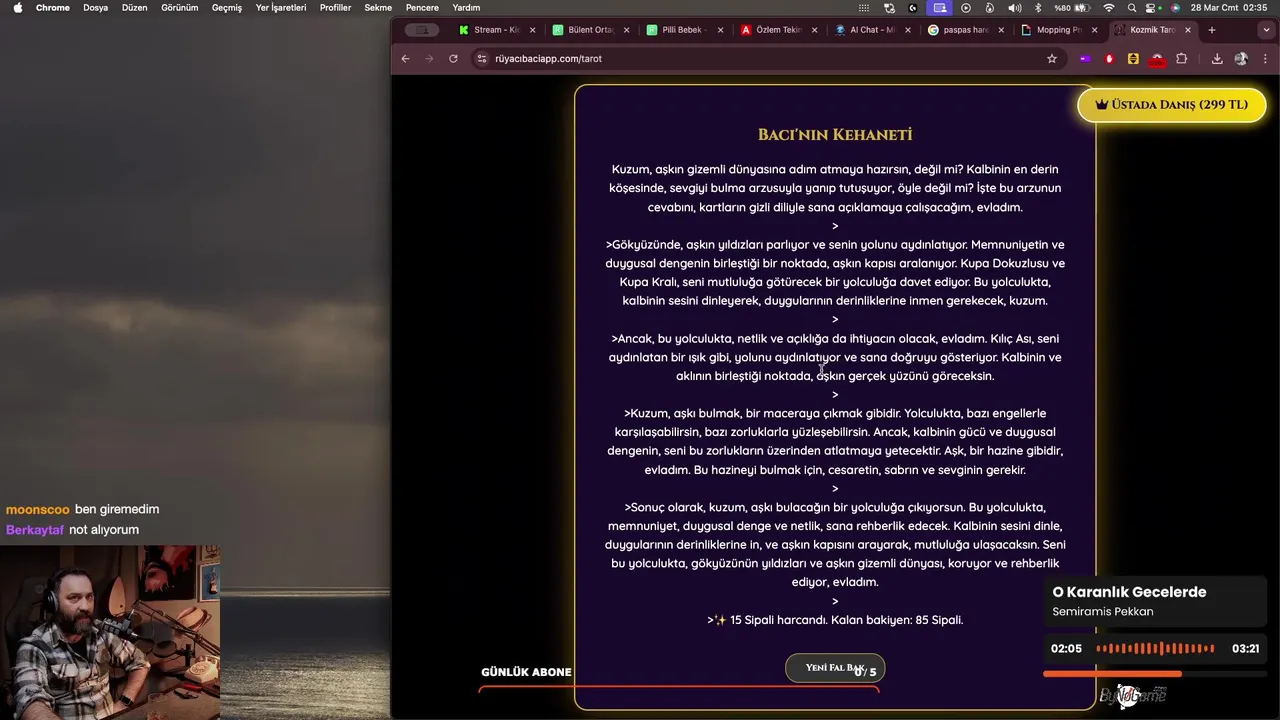Switch to the AI Chat tab
Screen dimensions: 1280x720
point(871,30)
